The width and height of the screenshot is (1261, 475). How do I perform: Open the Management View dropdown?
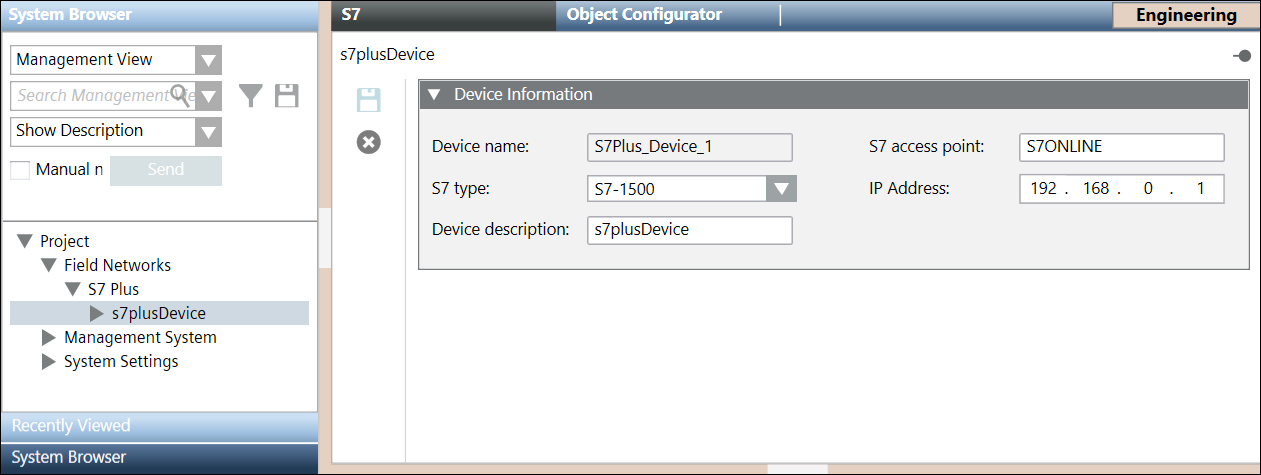pos(208,60)
